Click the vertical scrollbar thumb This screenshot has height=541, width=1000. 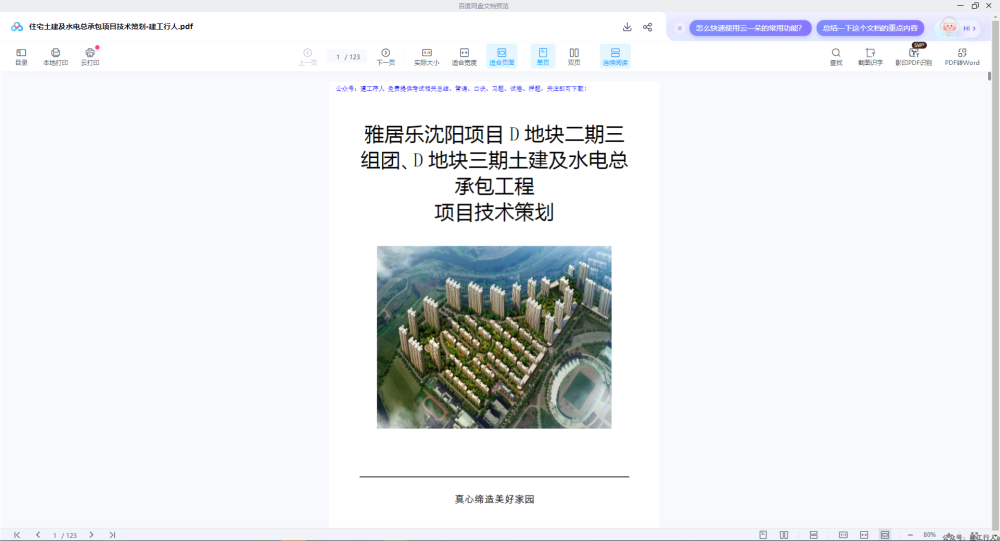point(990,76)
